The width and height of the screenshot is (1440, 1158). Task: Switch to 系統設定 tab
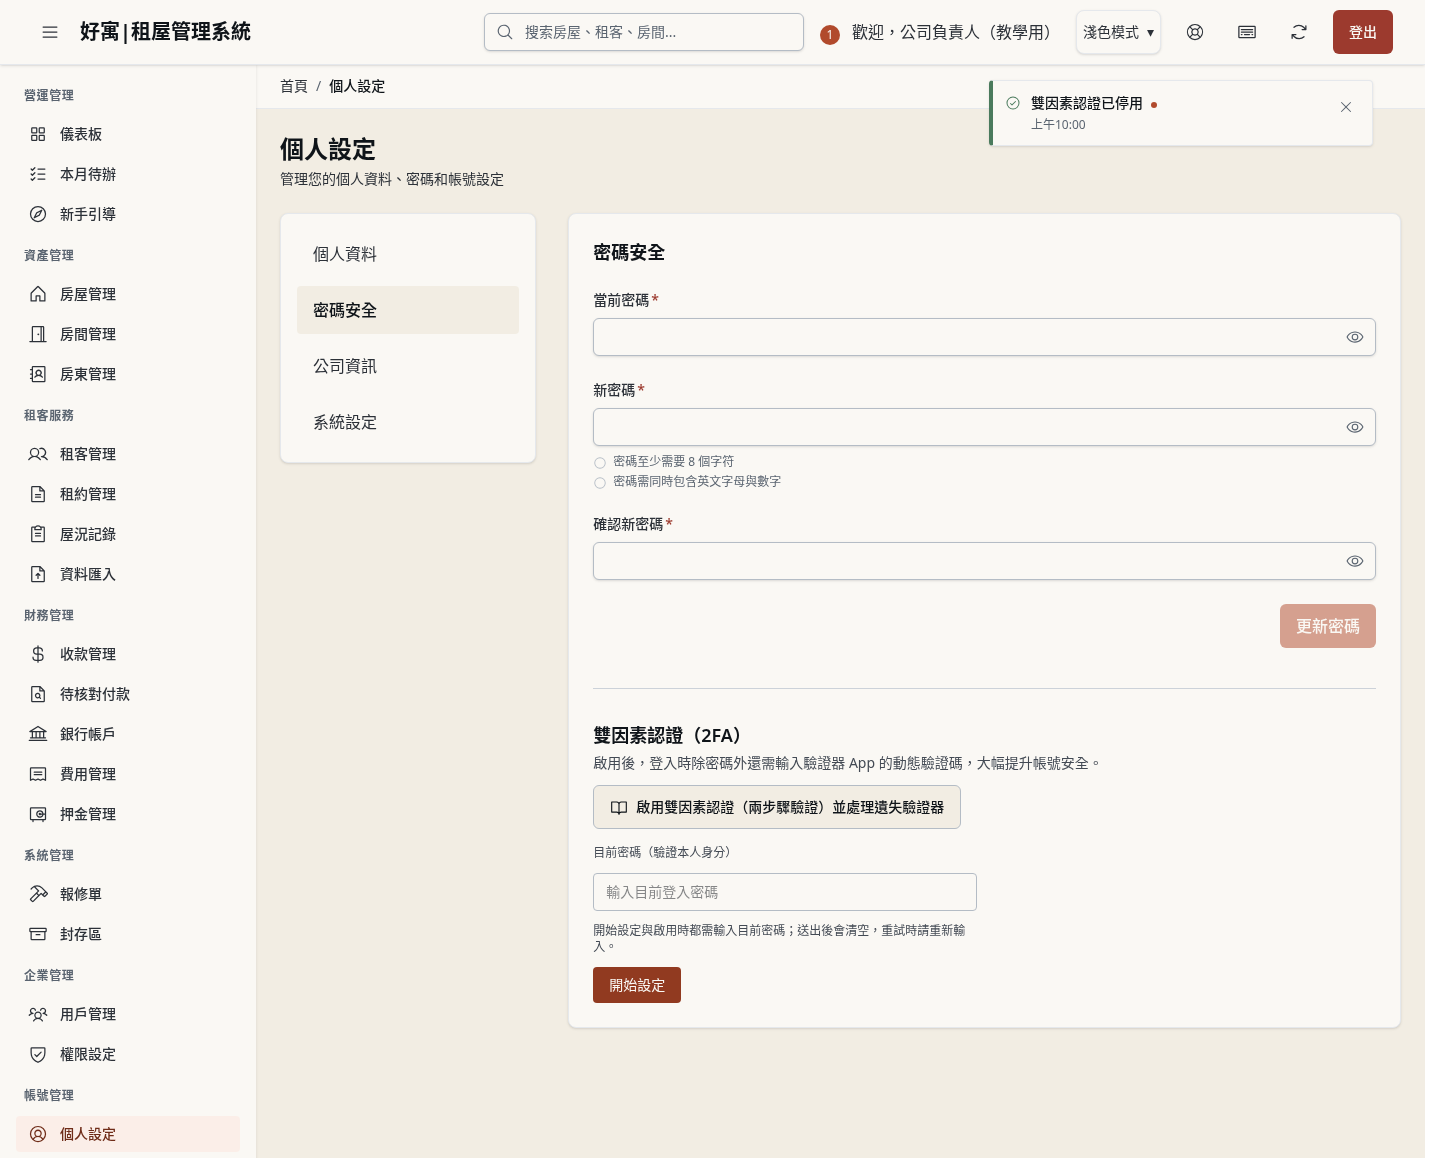(408, 422)
